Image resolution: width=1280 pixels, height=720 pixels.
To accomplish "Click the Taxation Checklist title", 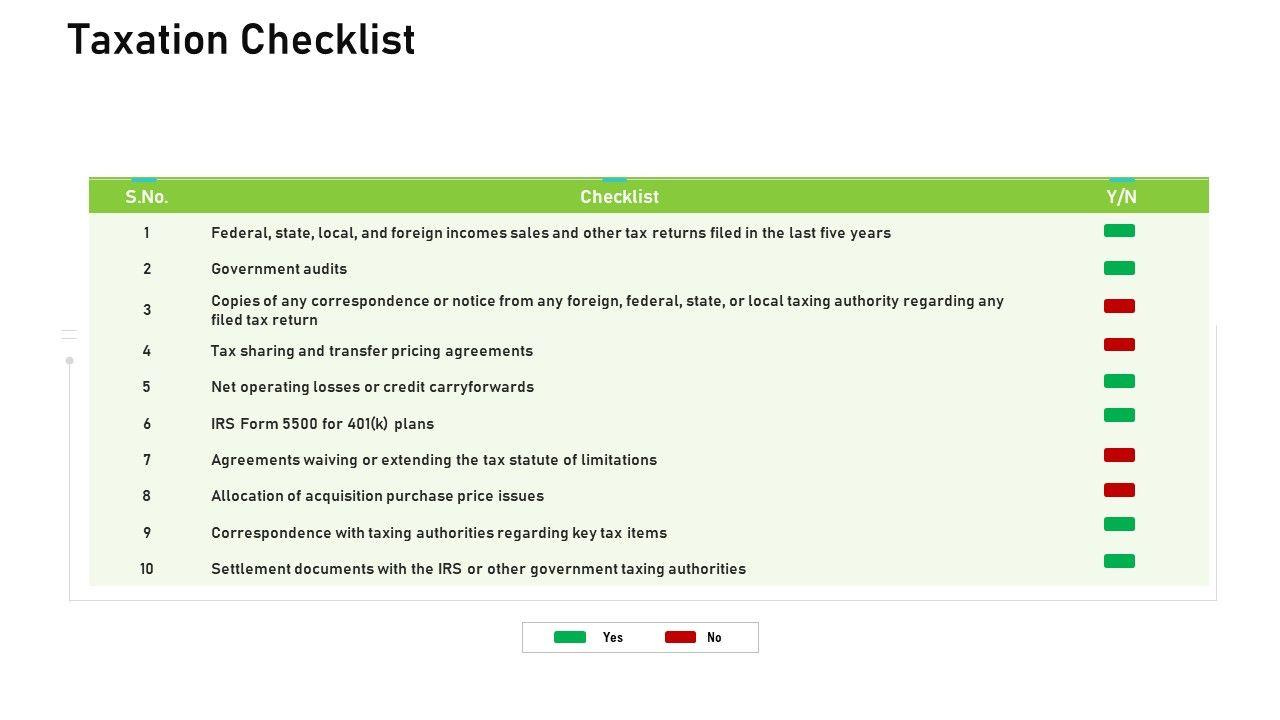I will (x=241, y=40).
